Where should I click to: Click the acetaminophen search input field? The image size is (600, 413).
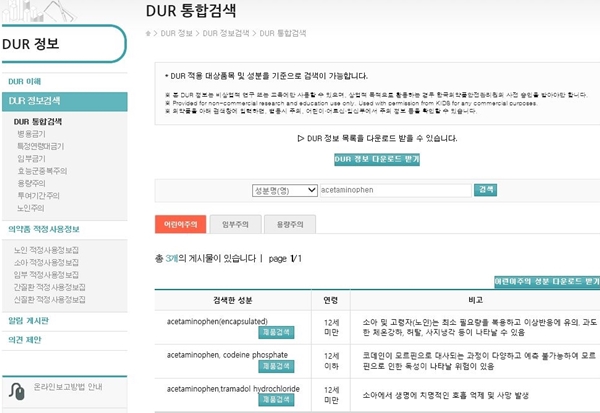point(395,189)
